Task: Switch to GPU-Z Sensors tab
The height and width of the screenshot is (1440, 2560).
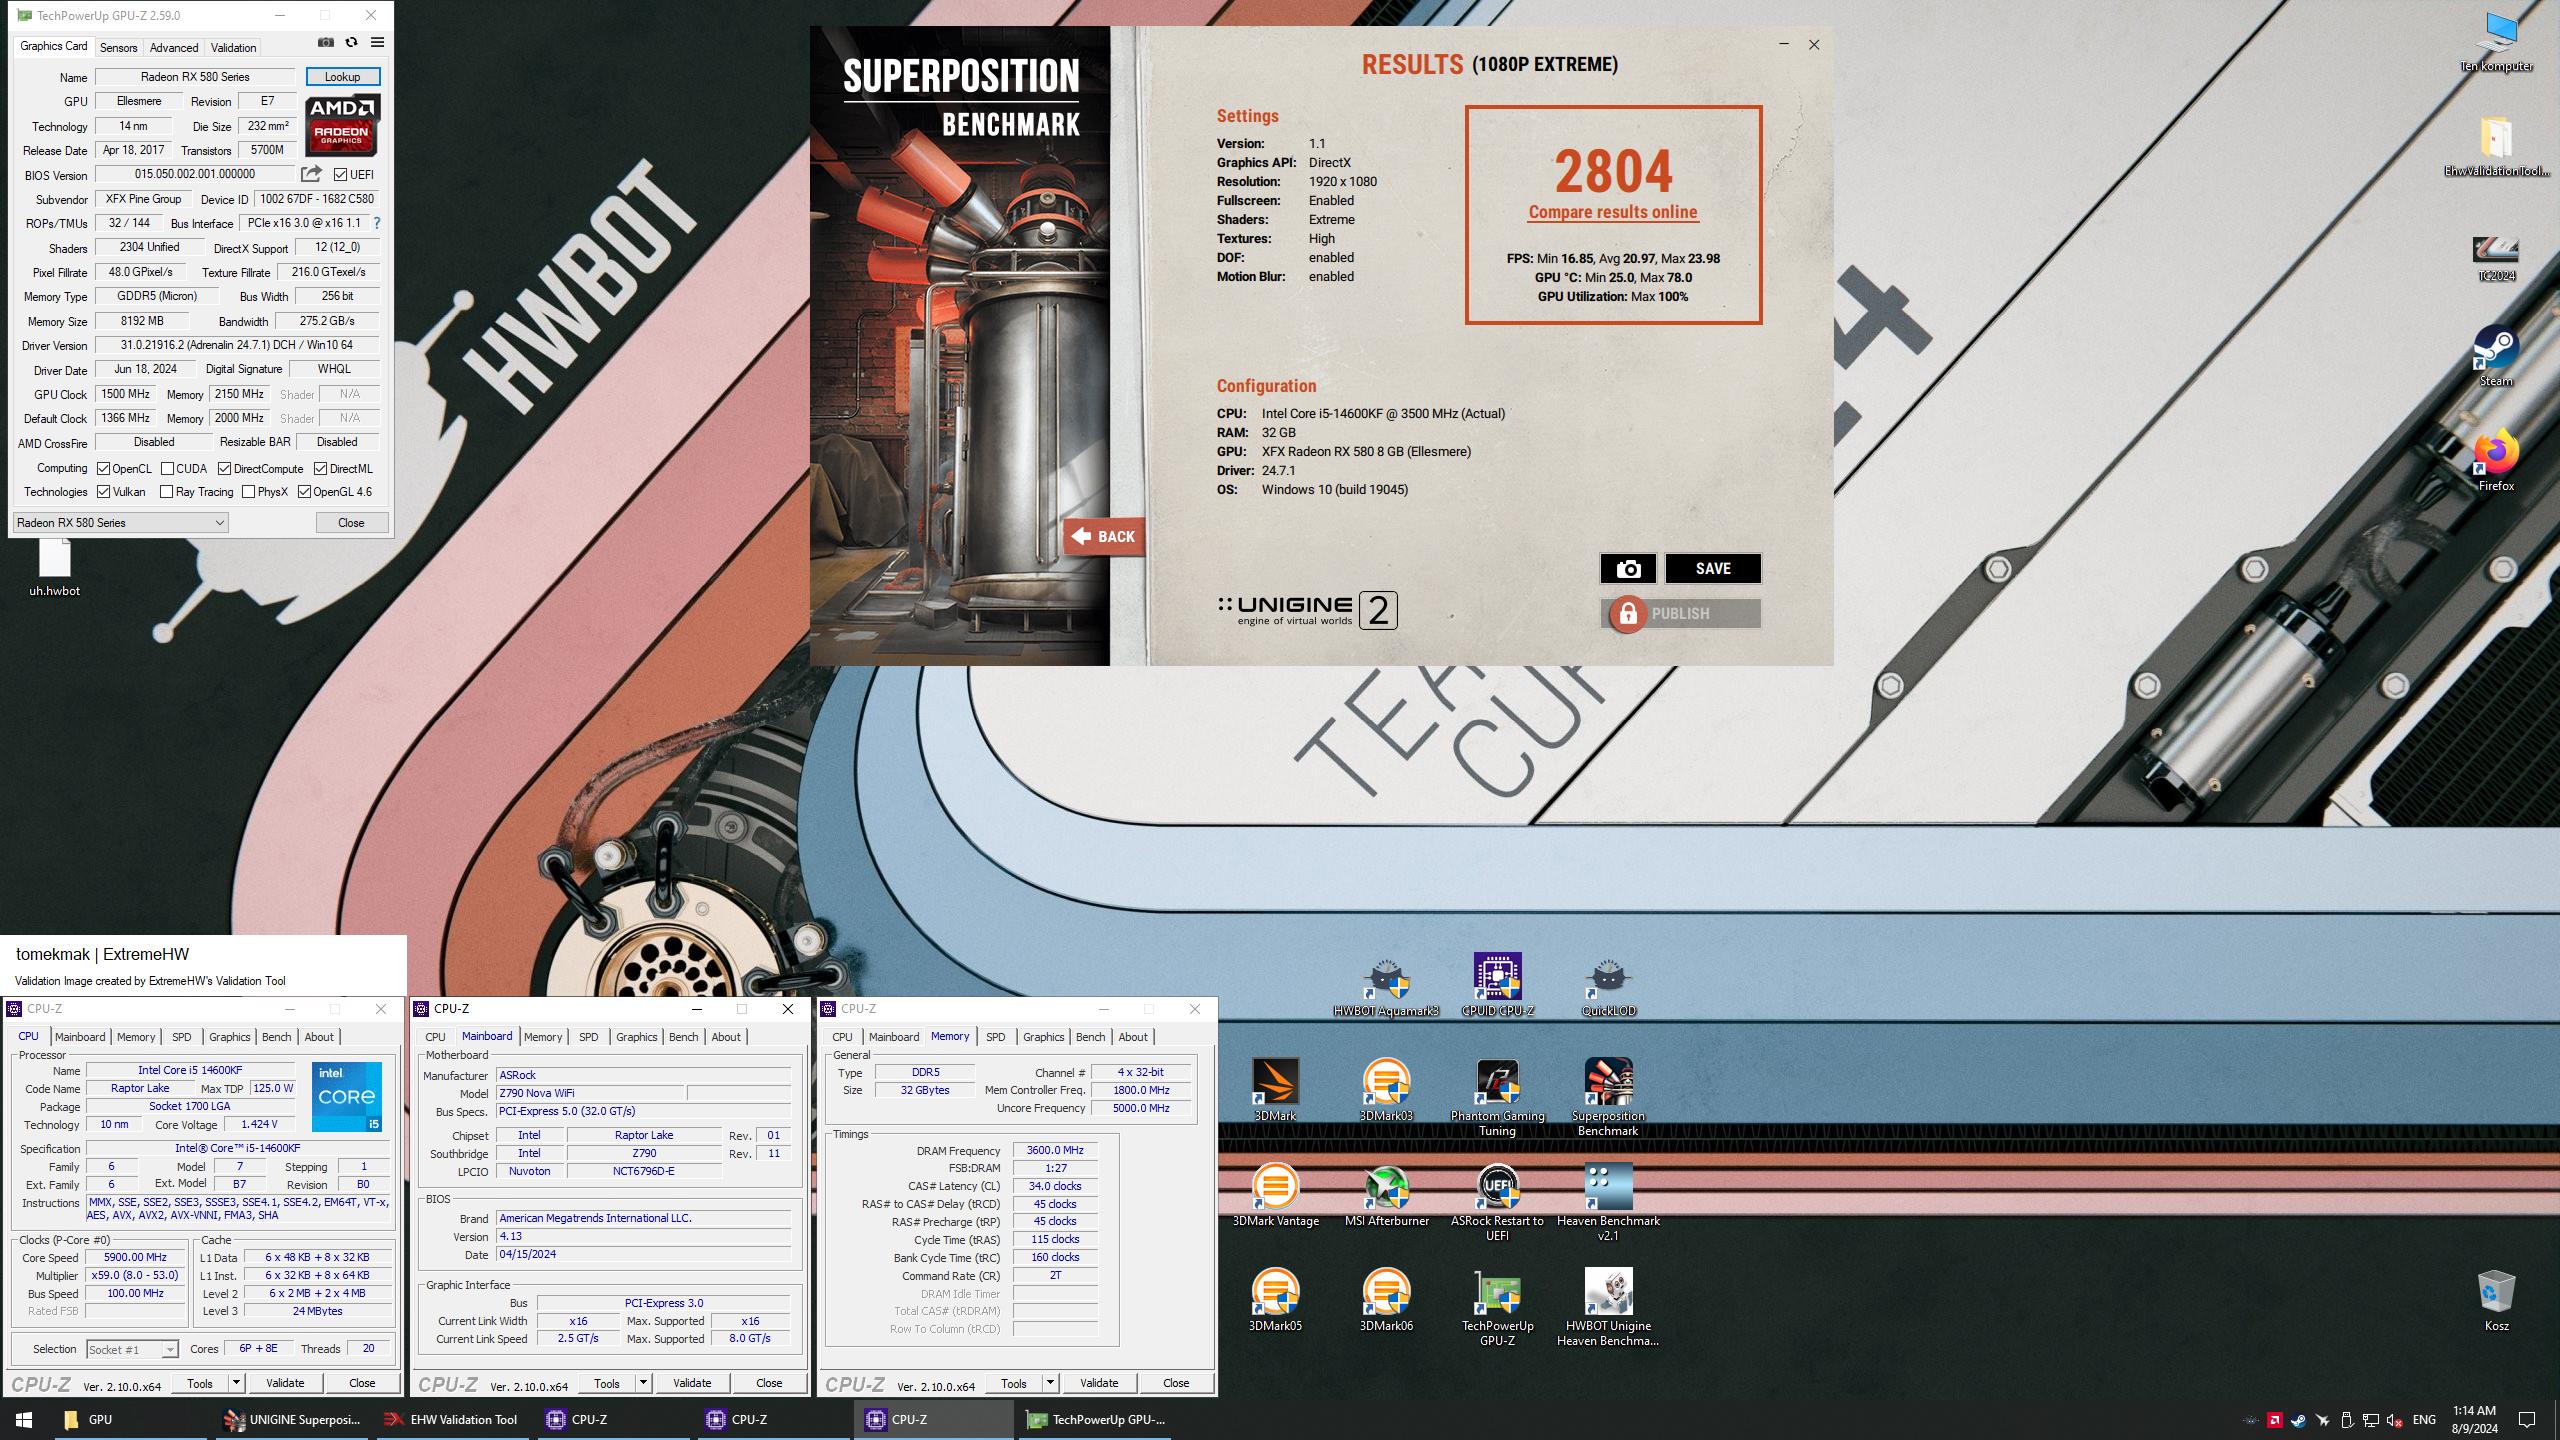Action: [118, 47]
